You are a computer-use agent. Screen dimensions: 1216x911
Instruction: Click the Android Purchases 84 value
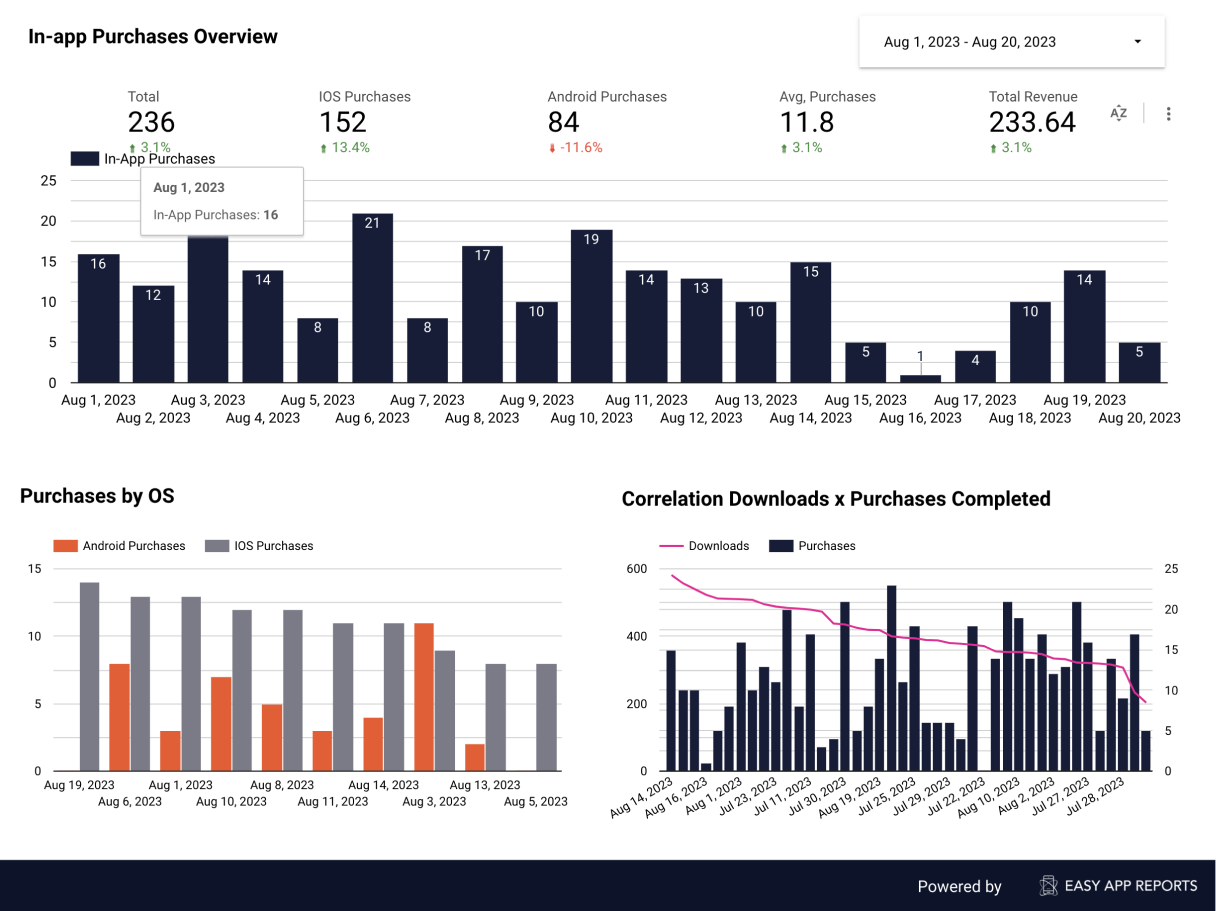click(564, 122)
